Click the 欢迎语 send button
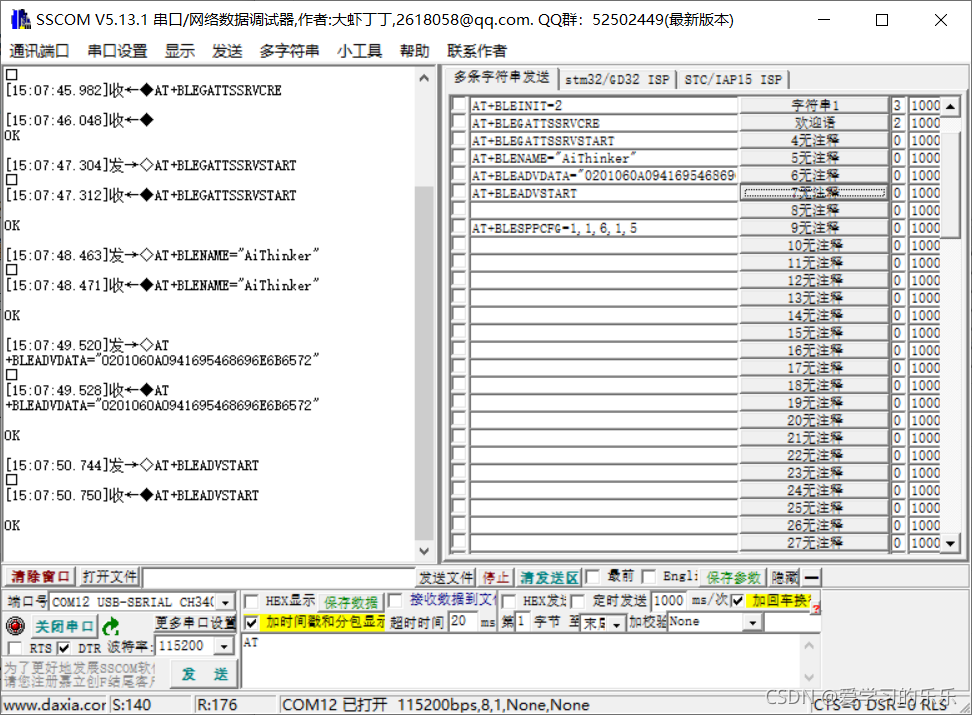The image size is (972, 715). coord(815,122)
